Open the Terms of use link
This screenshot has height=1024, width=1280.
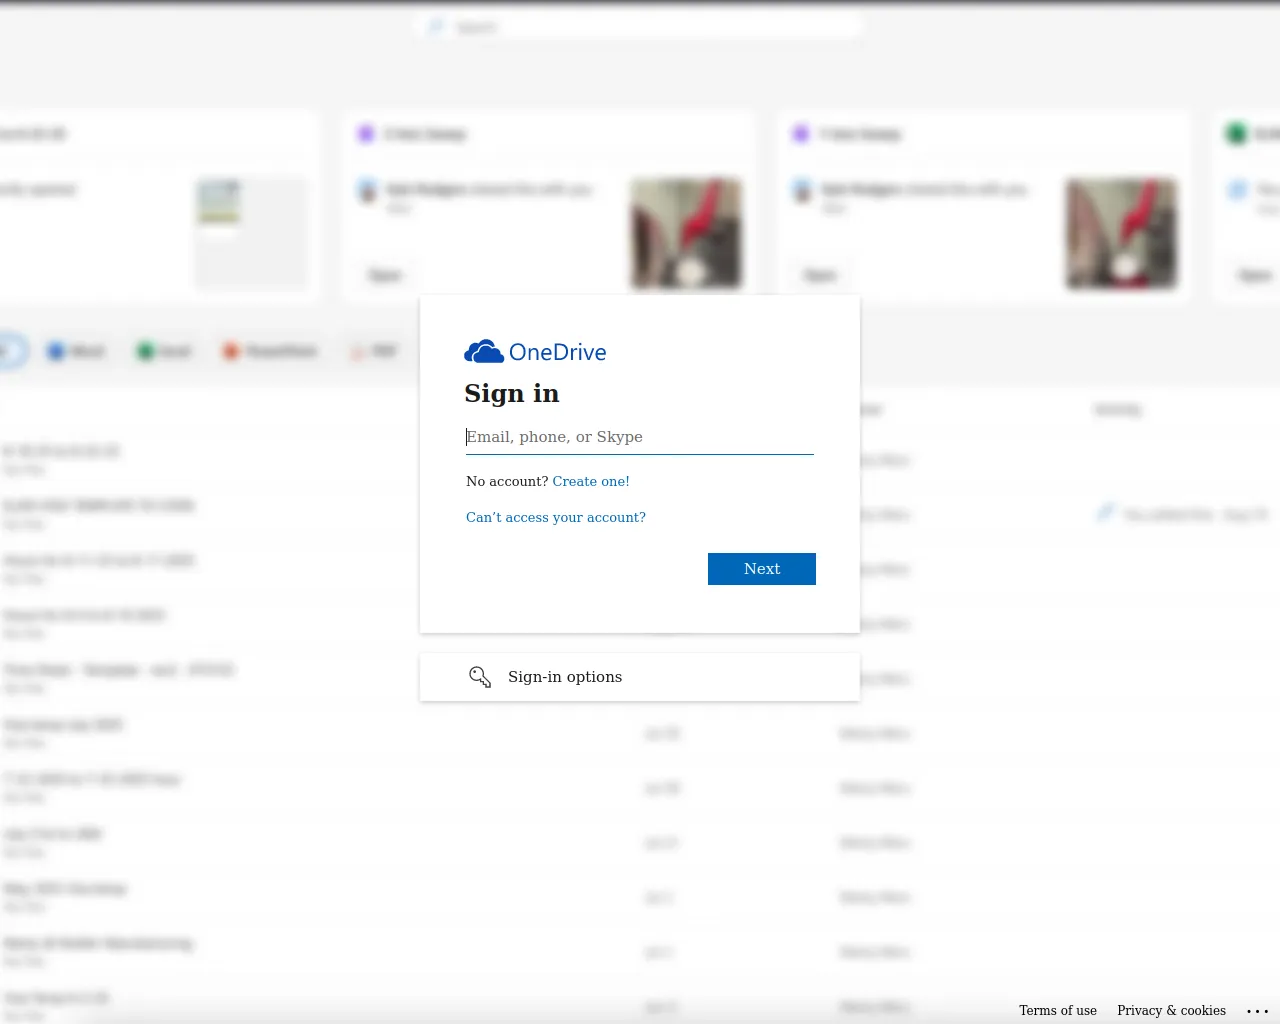(x=1058, y=1010)
